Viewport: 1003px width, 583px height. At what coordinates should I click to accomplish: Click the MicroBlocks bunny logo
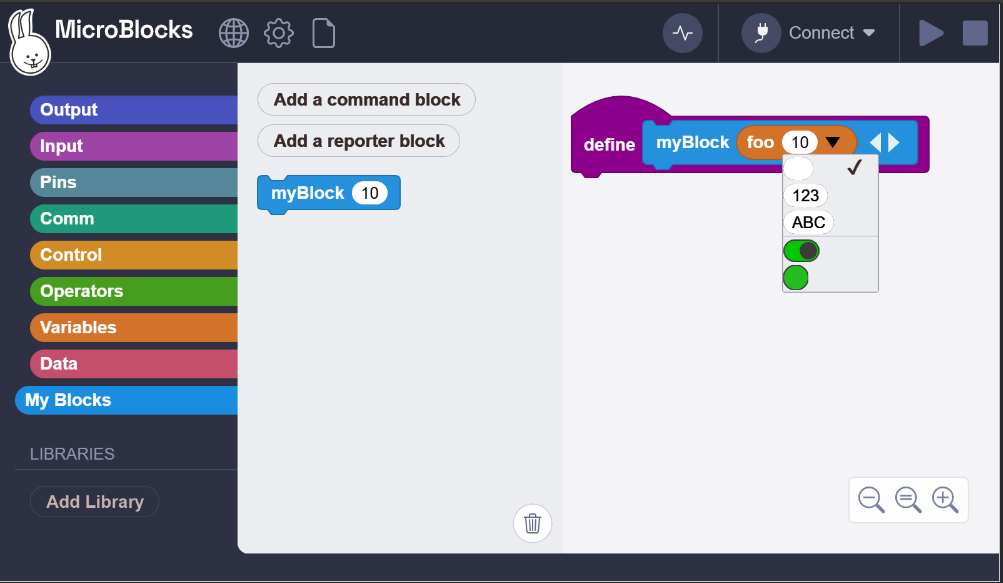pyautogui.click(x=28, y=43)
